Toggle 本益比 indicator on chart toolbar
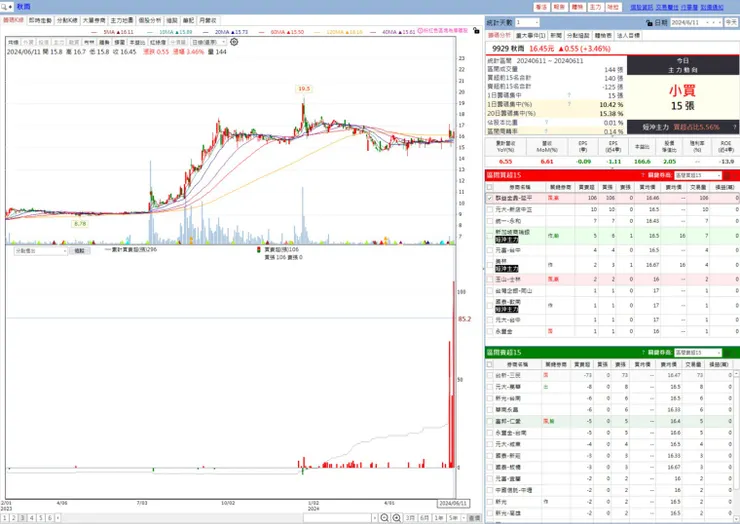740x524 pixels. (137, 42)
